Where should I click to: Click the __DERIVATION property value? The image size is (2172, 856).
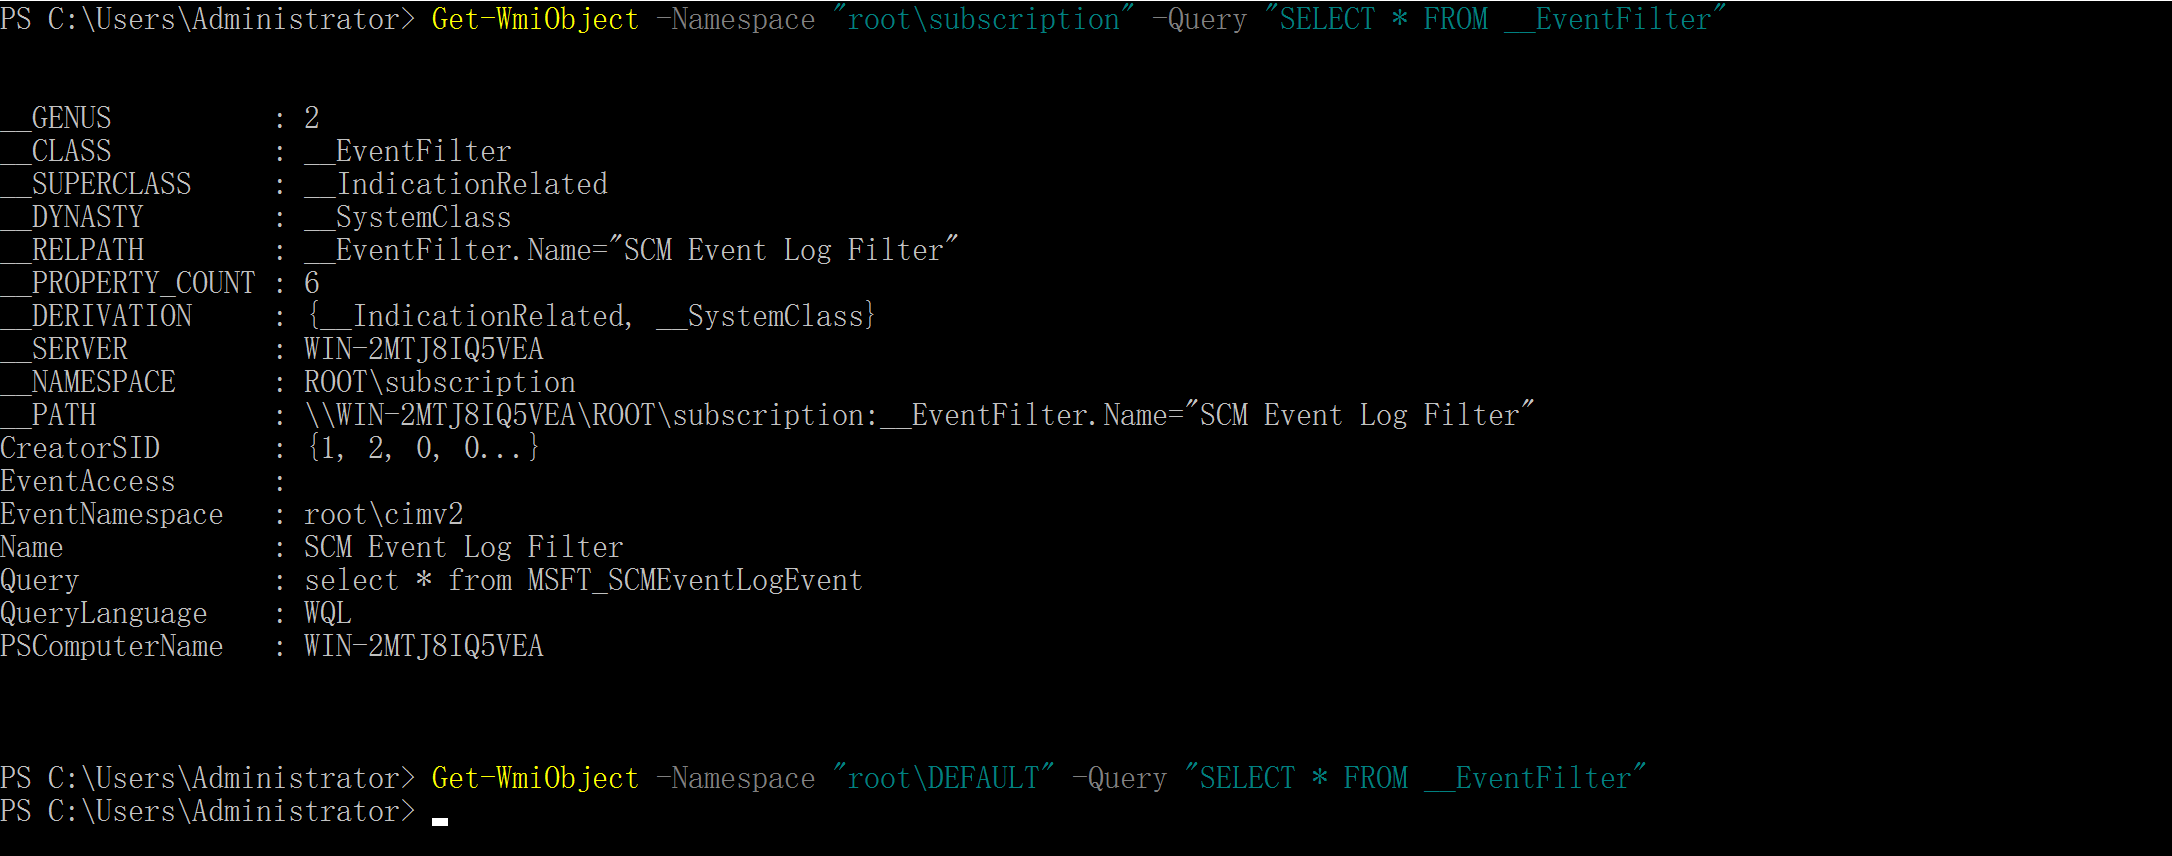[x=591, y=316]
